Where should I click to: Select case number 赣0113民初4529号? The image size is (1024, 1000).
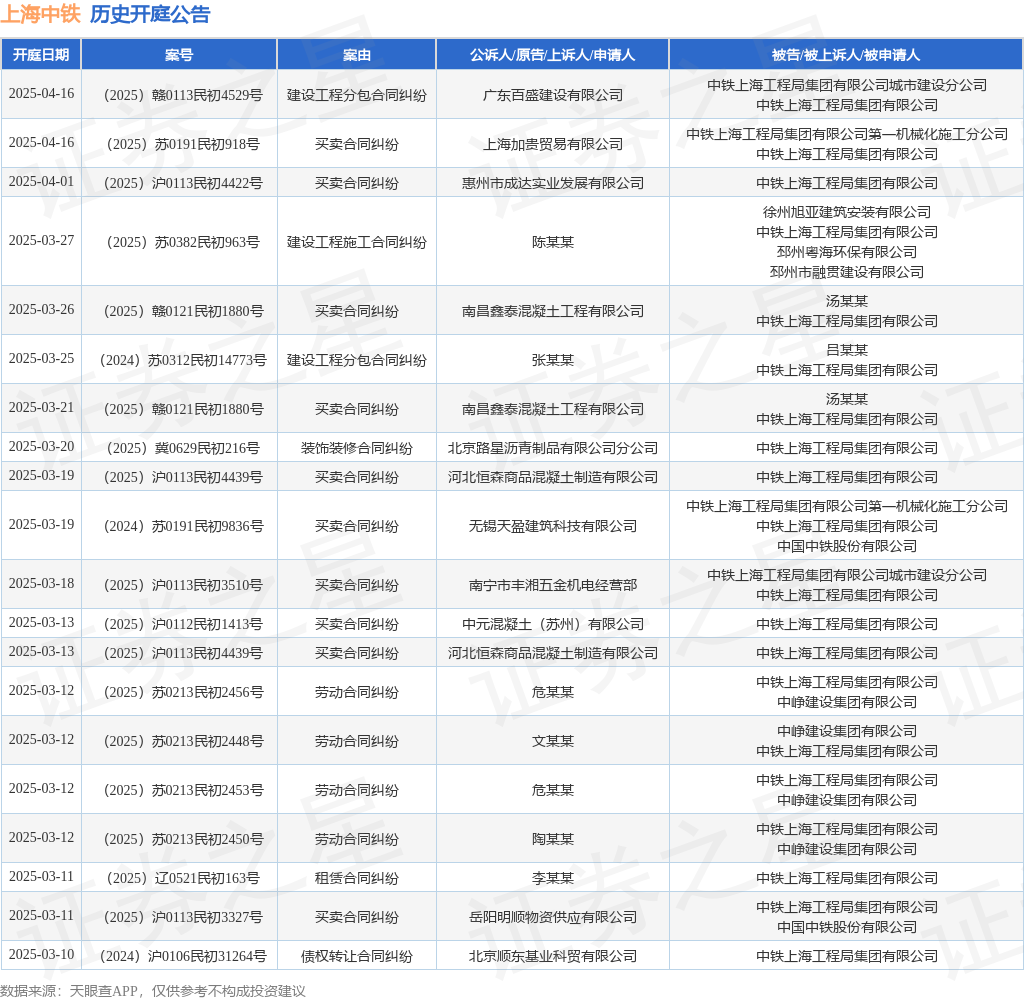coord(184,95)
